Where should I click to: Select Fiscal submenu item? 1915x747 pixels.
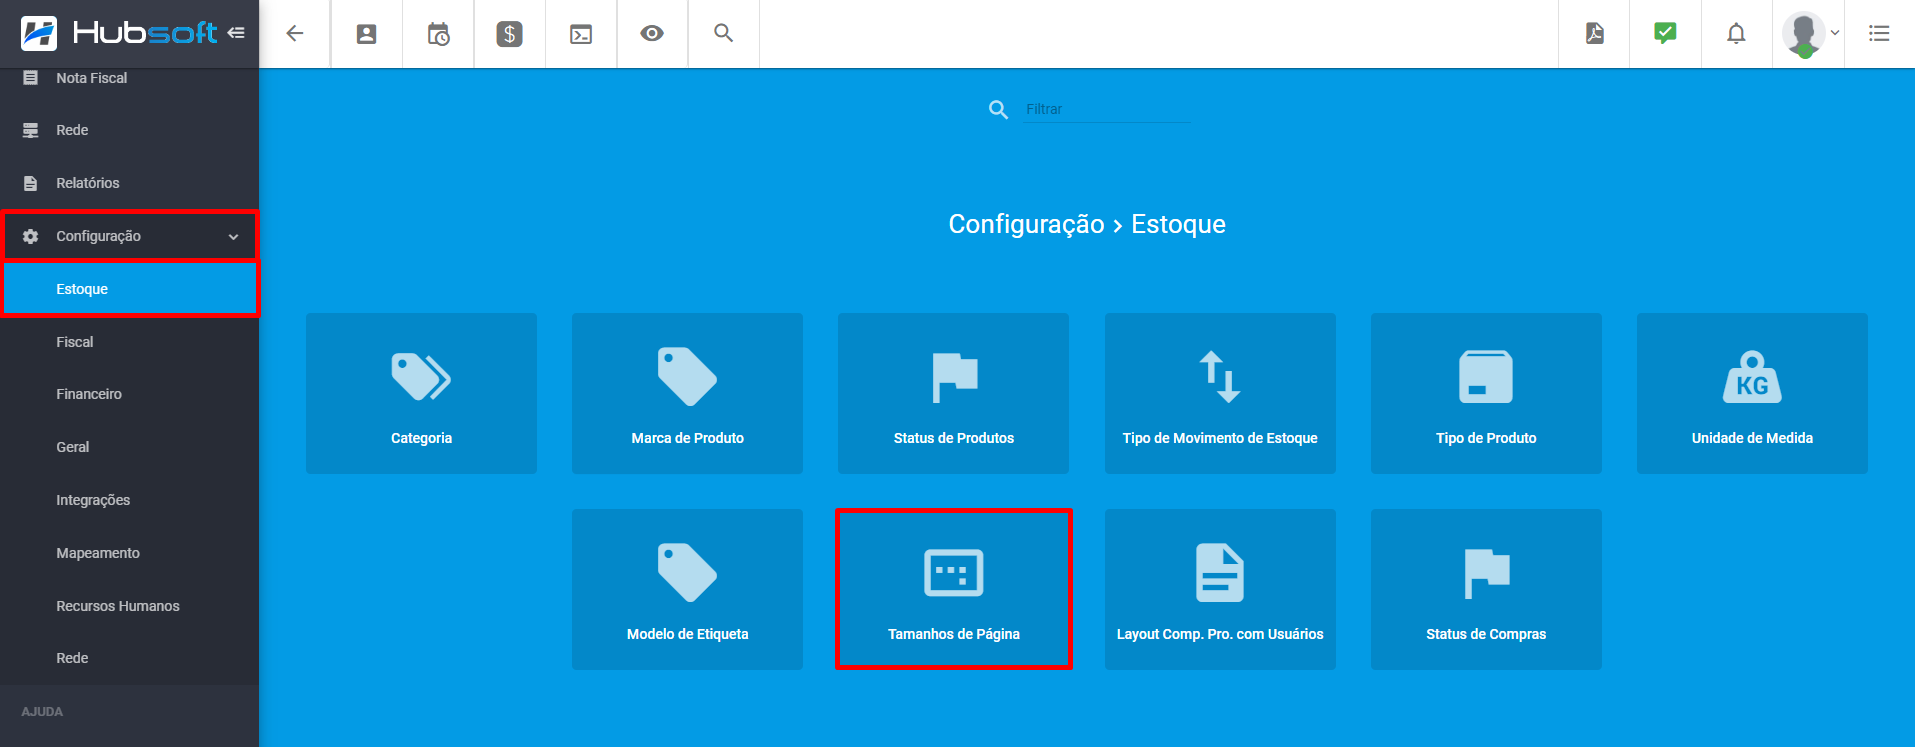click(x=130, y=342)
